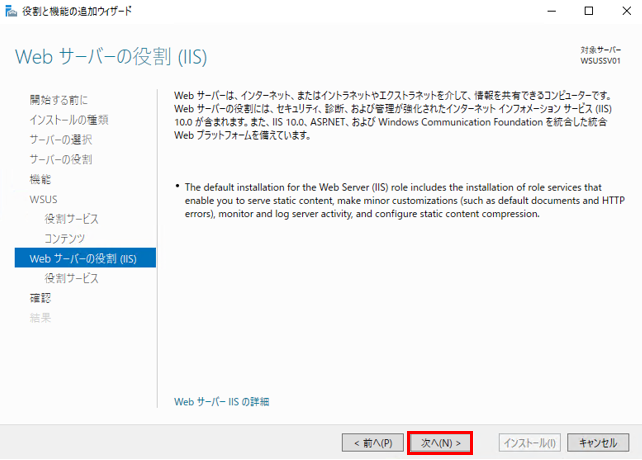Viewport: 642px width, 460px height.
Task: Click the Japanese Web server description paragraph
Action: tap(393, 115)
